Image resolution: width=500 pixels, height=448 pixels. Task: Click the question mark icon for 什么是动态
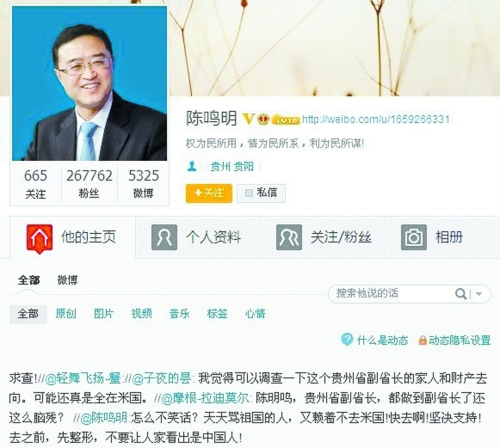pyautogui.click(x=347, y=339)
